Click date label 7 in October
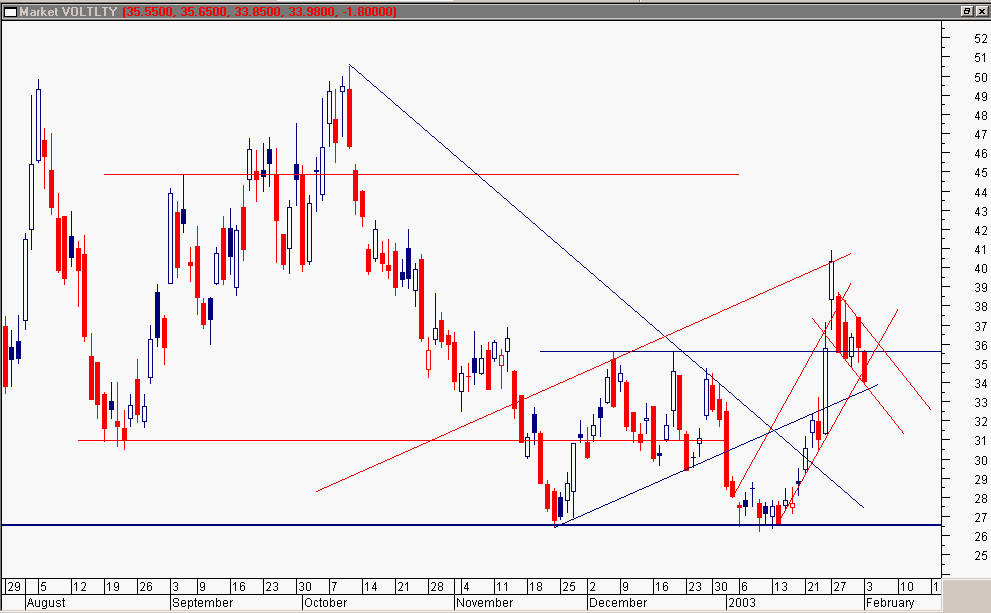This screenshot has width=991, height=613. [x=332, y=586]
